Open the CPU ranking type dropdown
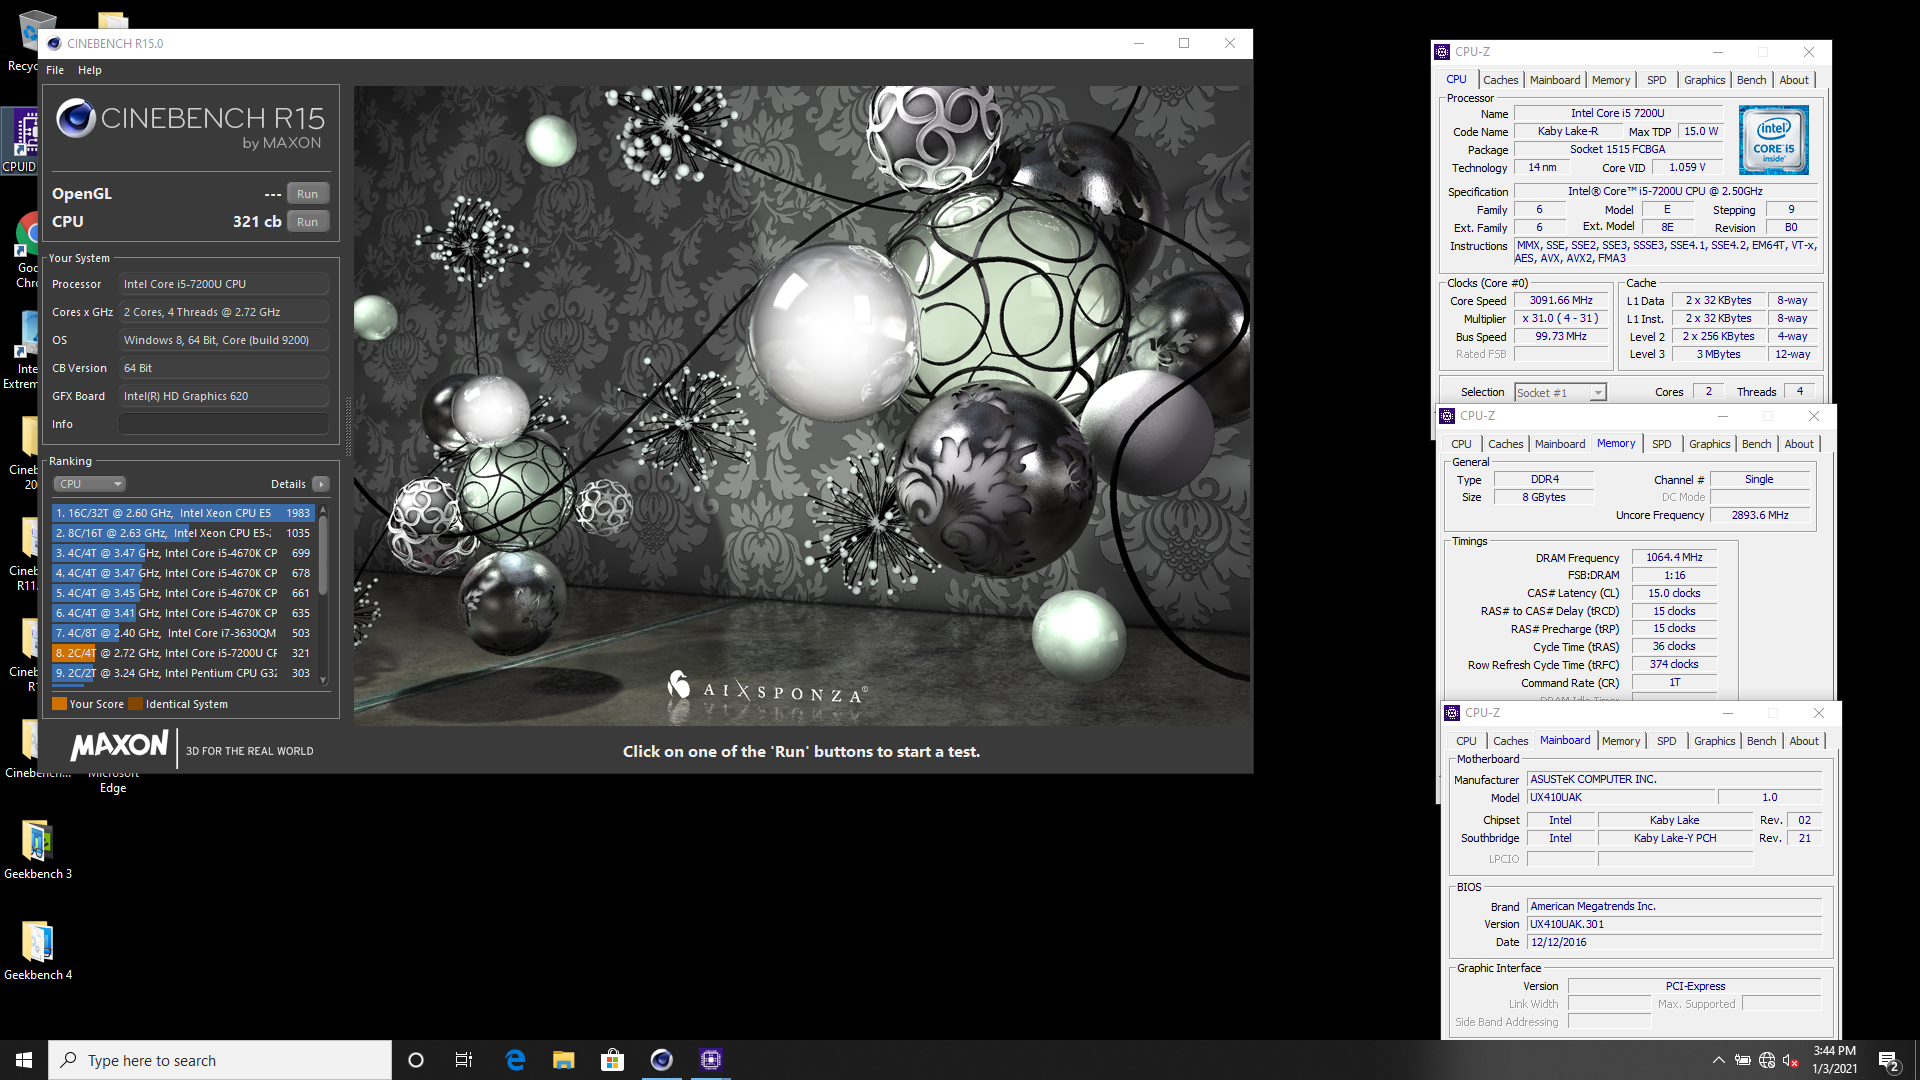The height and width of the screenshot is (1080, 1920). coord(90,484)
